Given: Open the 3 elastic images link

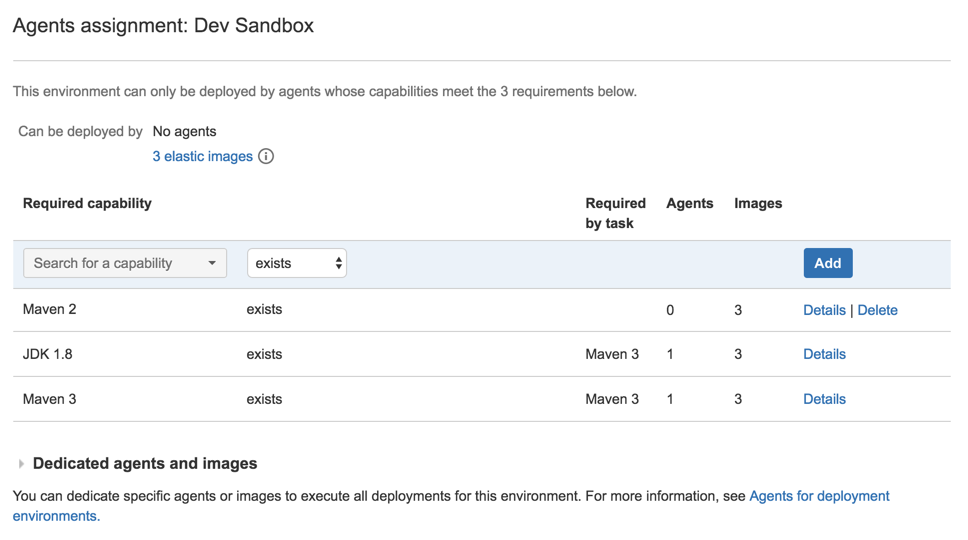Looking at the screenshot, I should coord(202,156).
